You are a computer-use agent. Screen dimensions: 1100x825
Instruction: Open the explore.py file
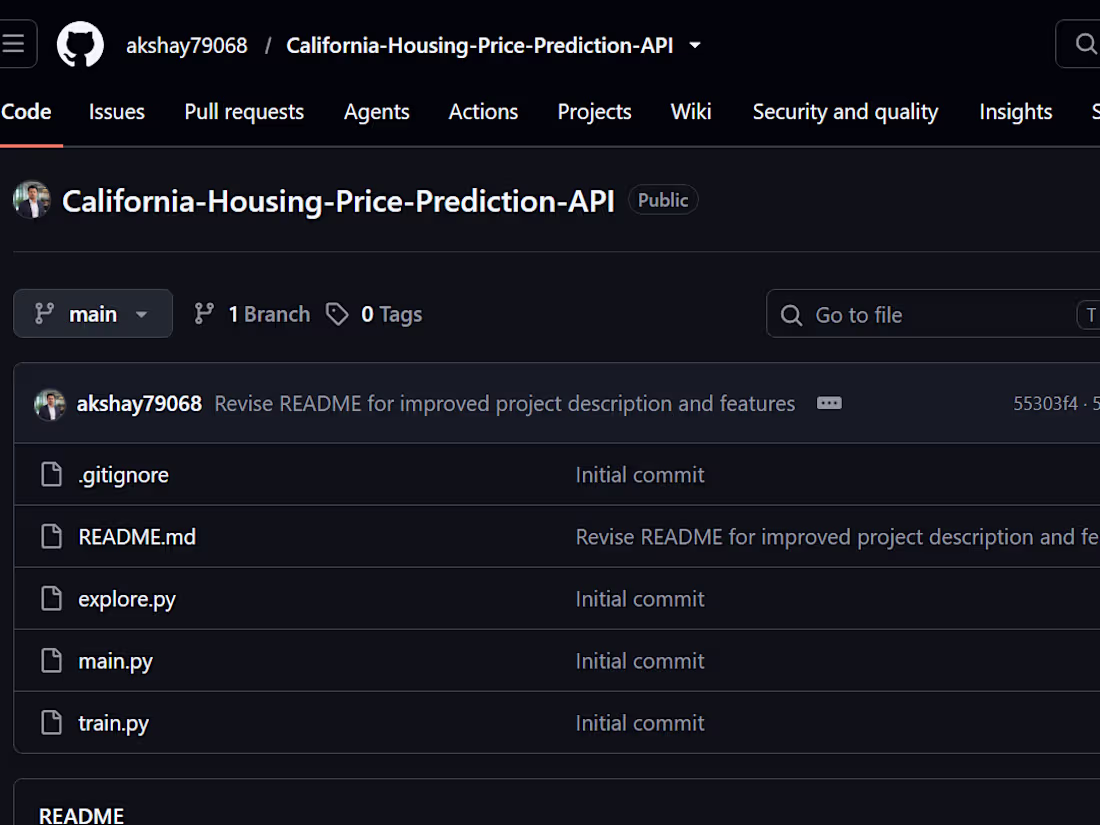tap(127, 599)
